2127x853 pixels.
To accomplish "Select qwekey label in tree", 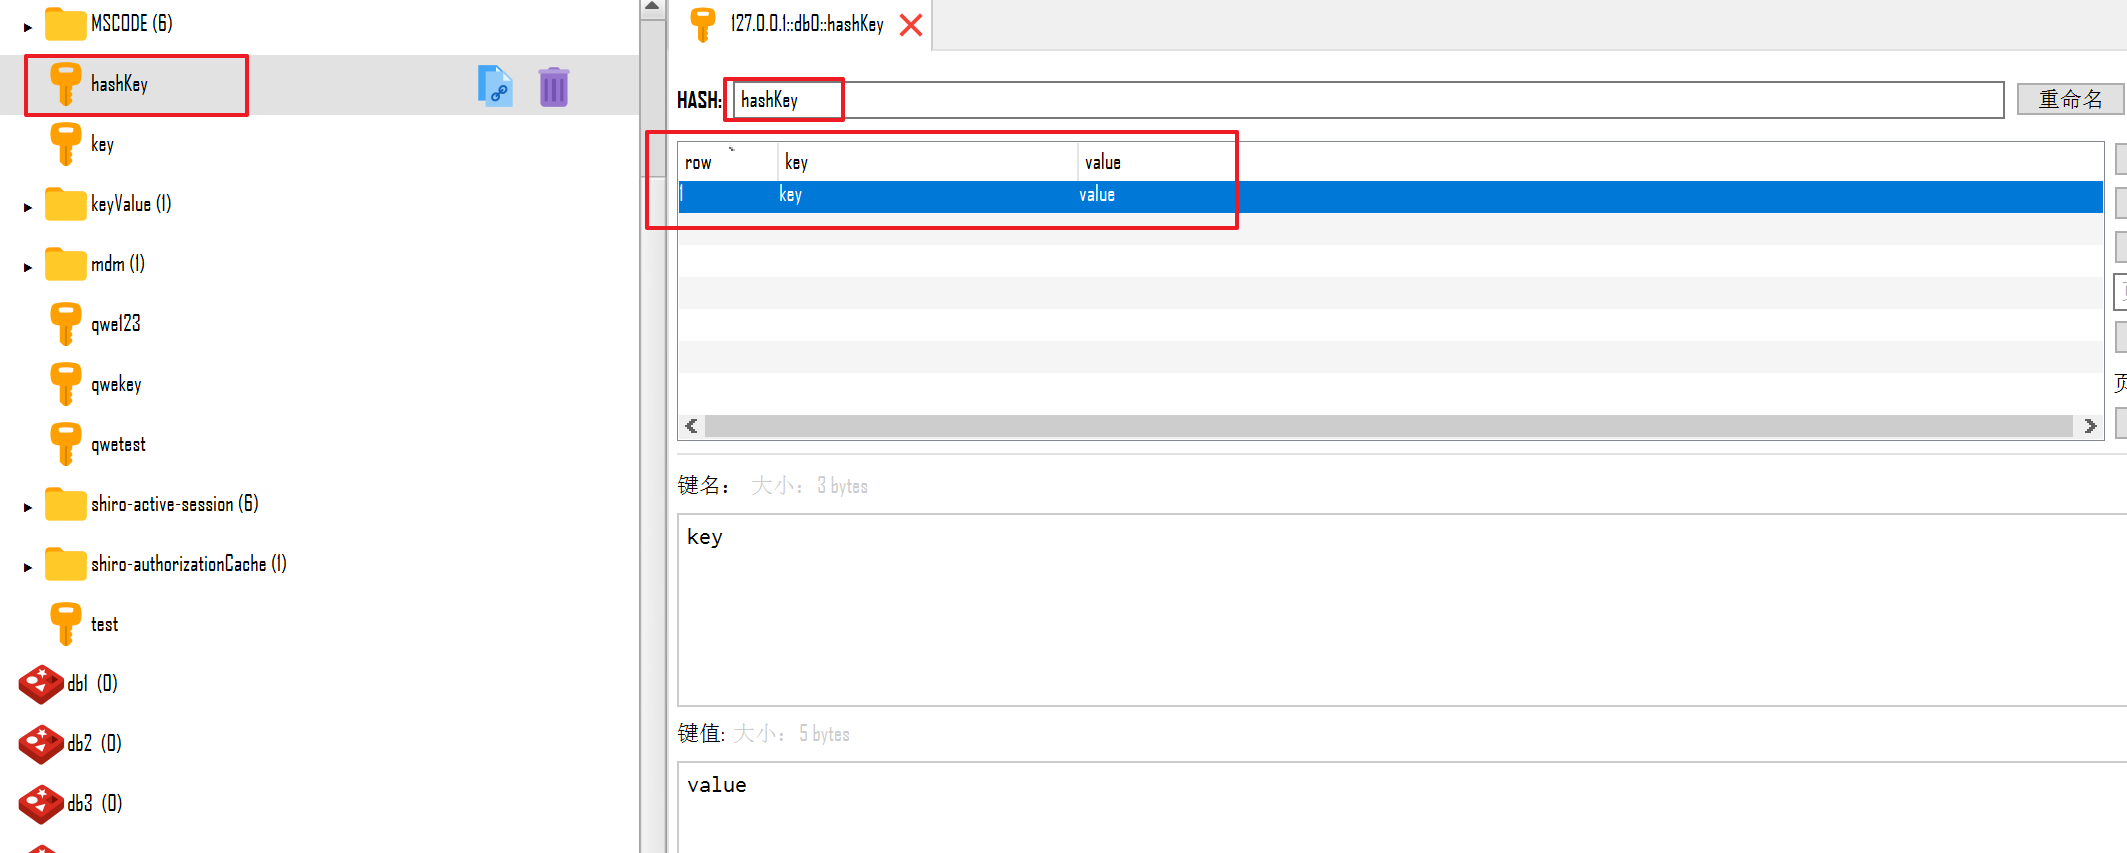I will point(116,384).
